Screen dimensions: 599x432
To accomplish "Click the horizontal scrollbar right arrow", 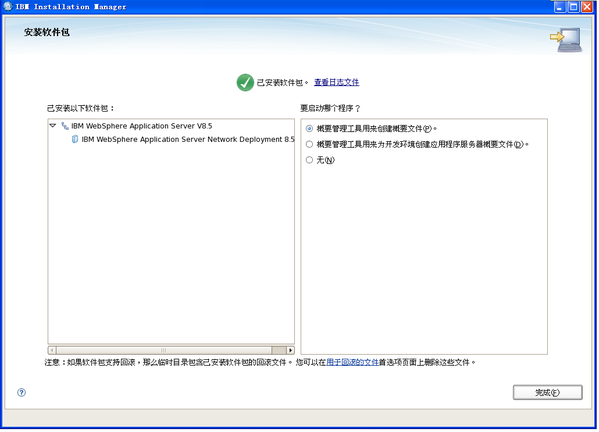I will [291, 350].
